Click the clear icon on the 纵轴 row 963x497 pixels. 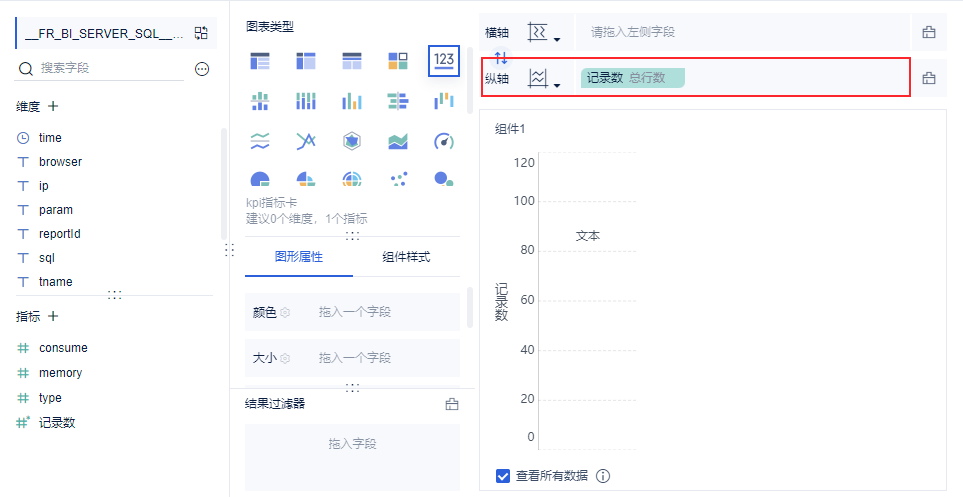pos(928,78)
